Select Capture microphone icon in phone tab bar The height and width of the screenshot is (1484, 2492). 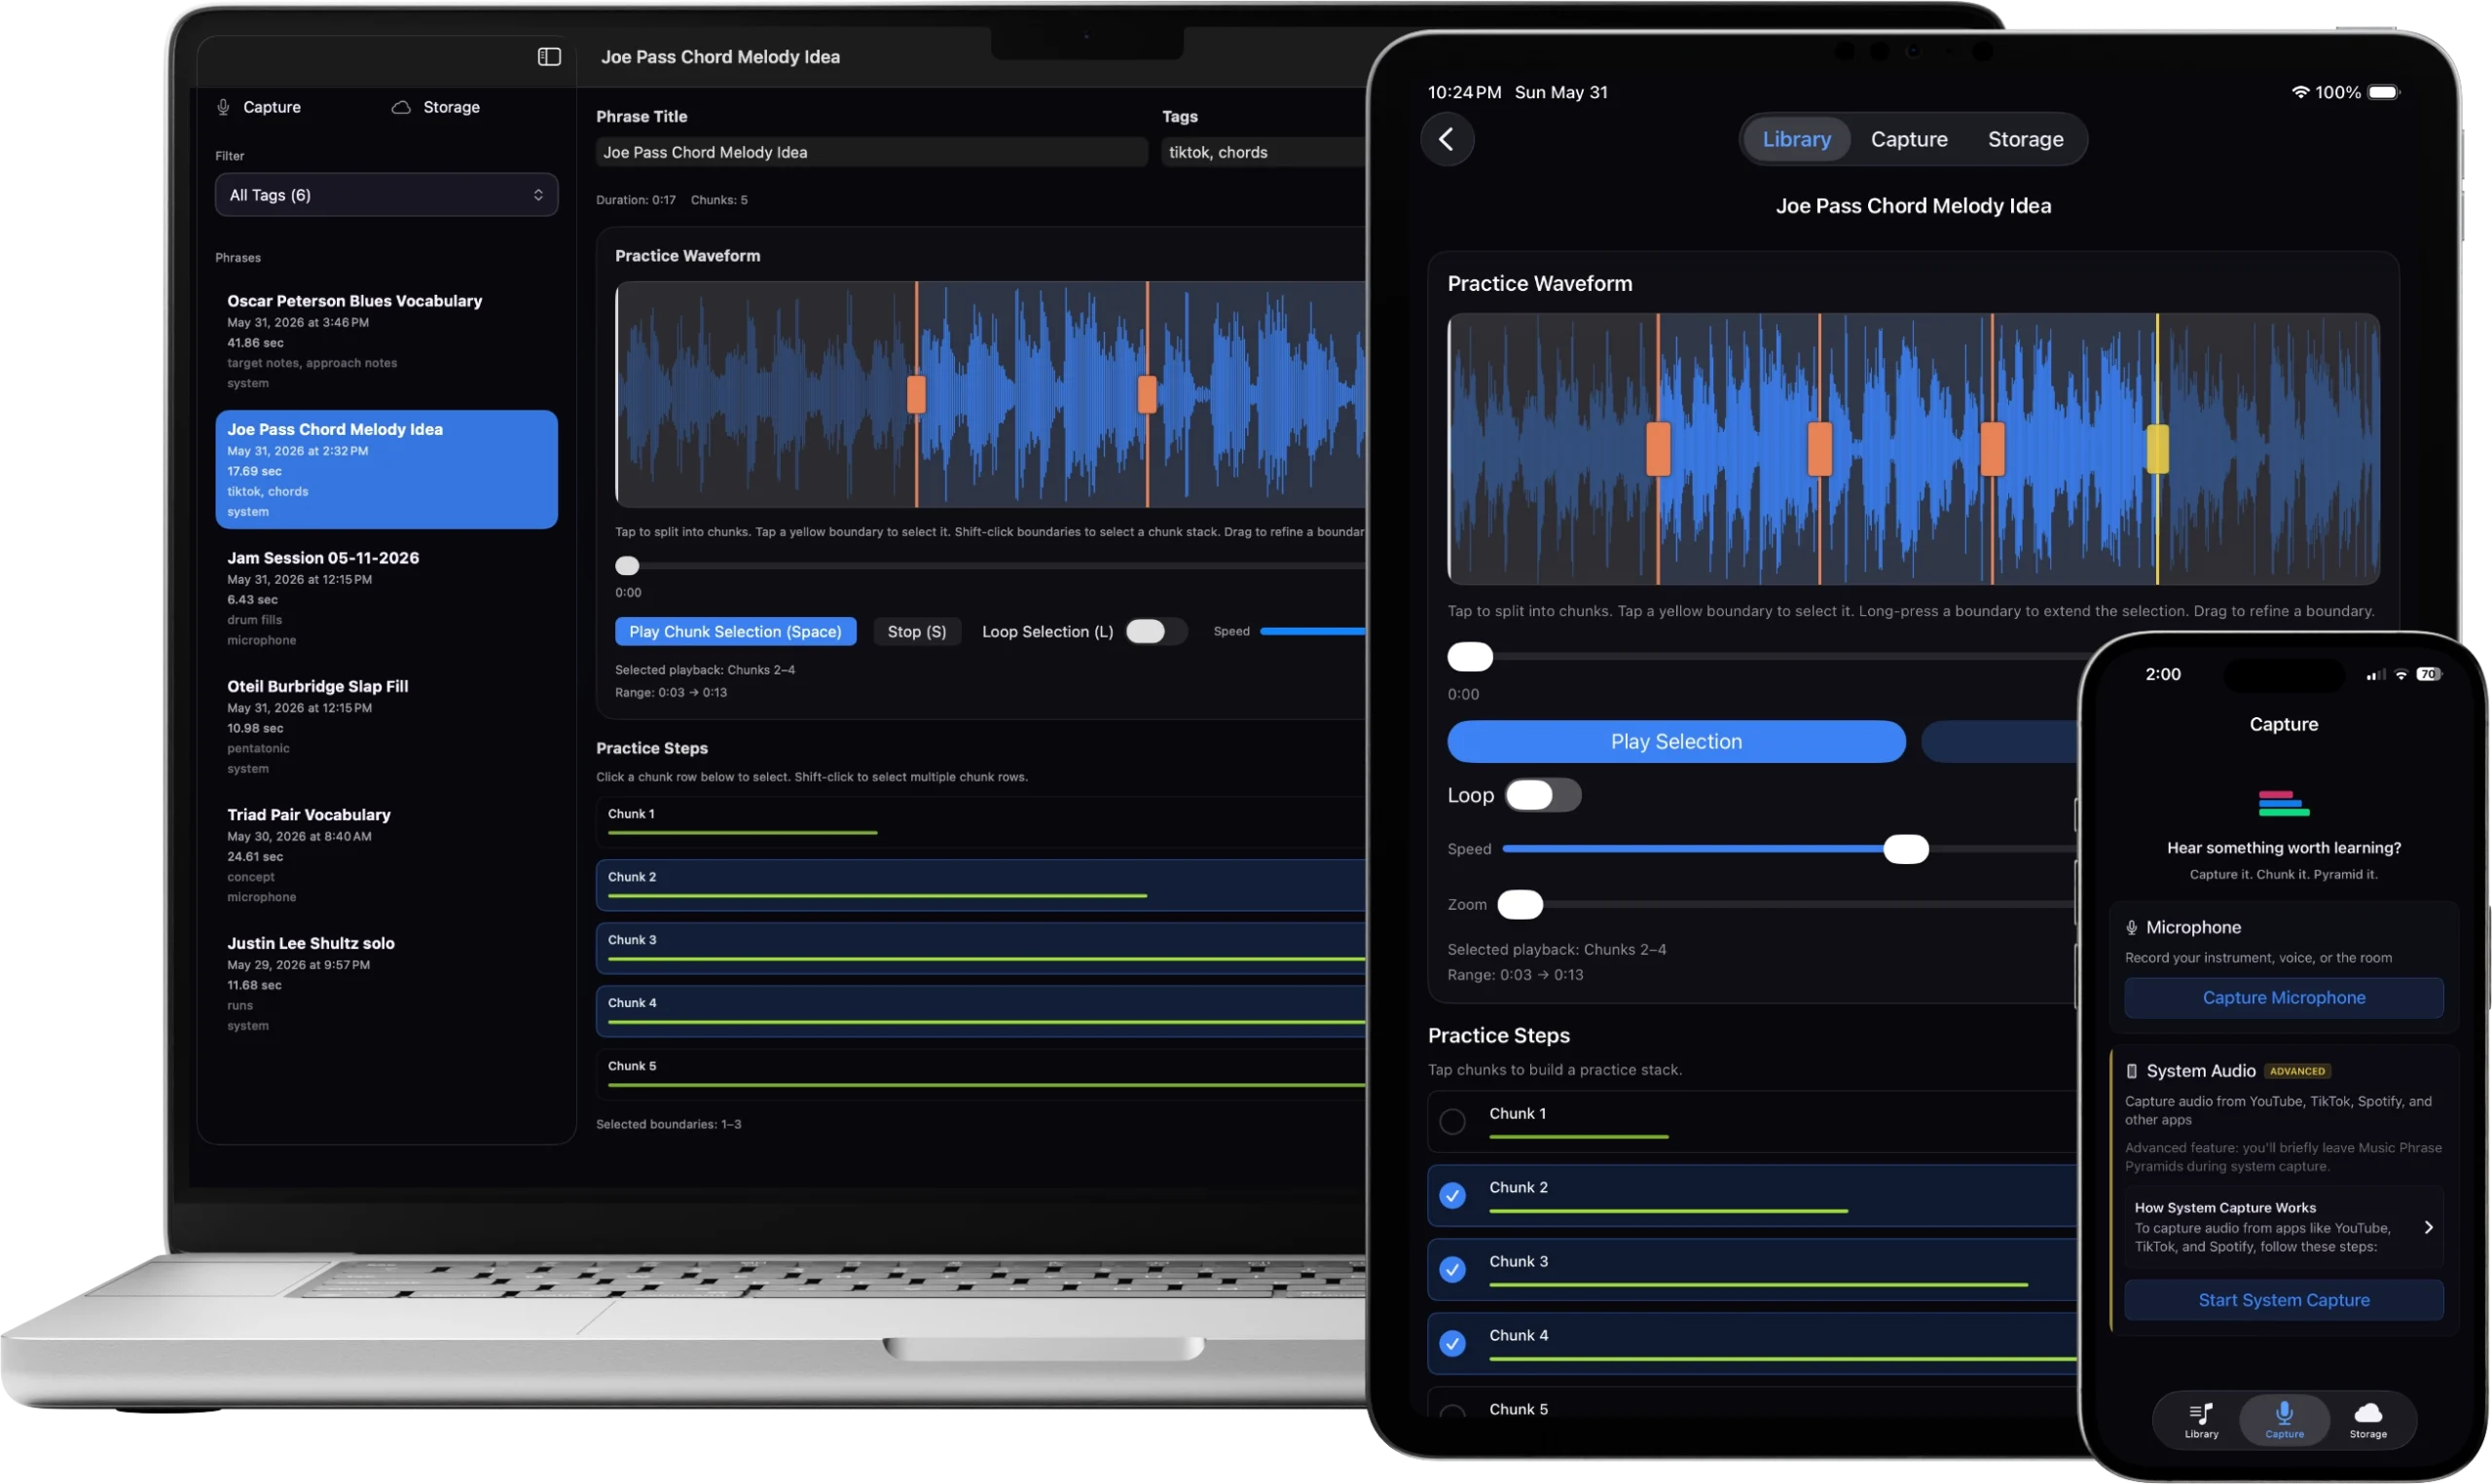click(2284, 1421)
